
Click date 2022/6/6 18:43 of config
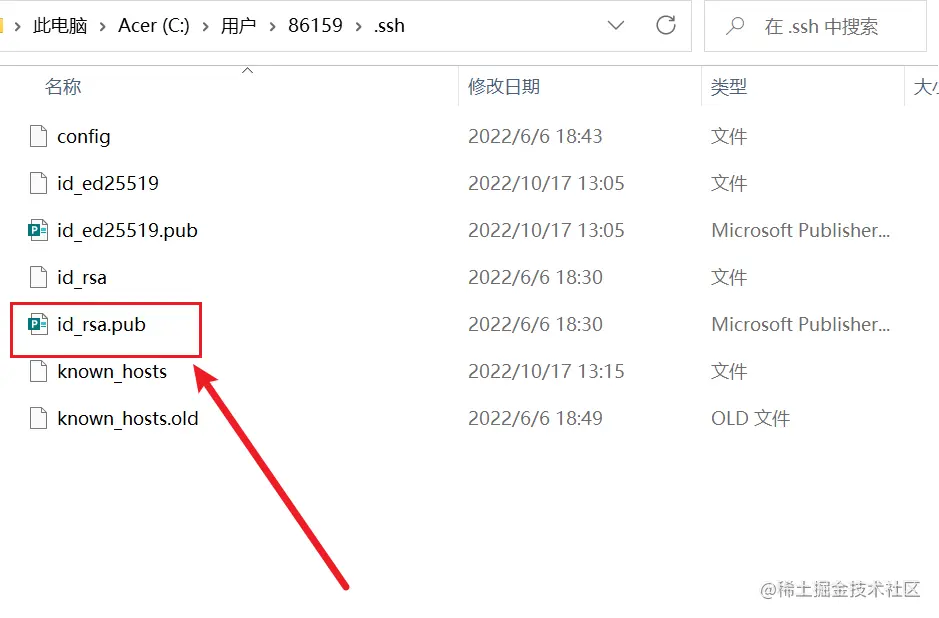[535, 136]
